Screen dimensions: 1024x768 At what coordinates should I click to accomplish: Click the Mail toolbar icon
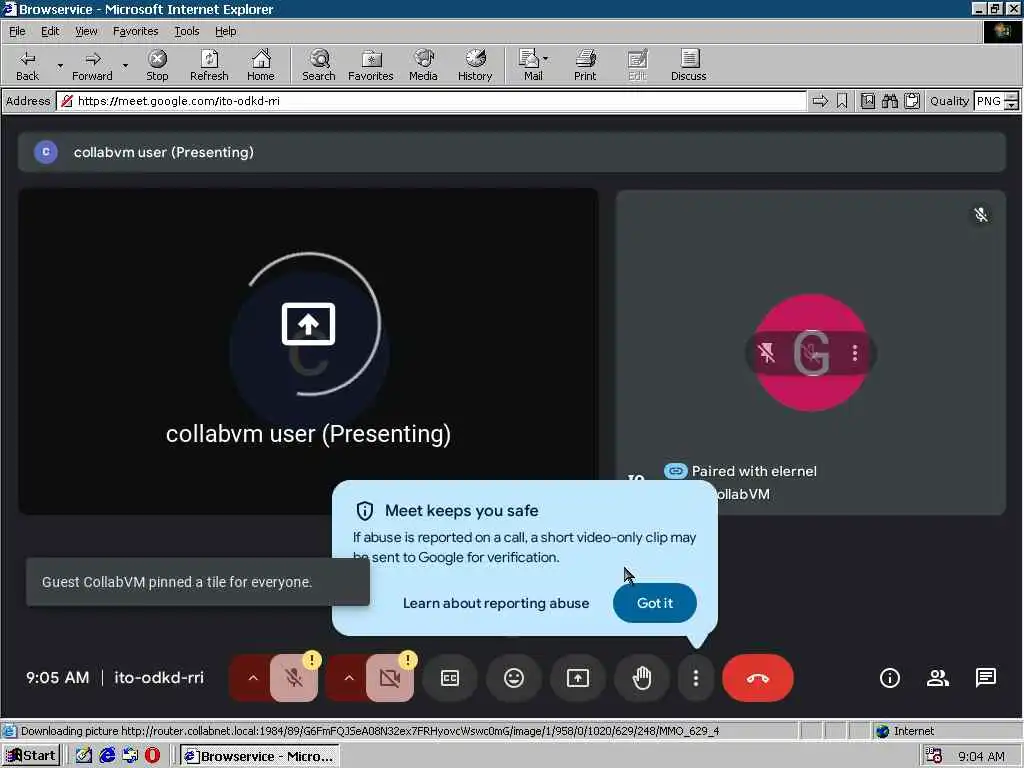point(532,65)
